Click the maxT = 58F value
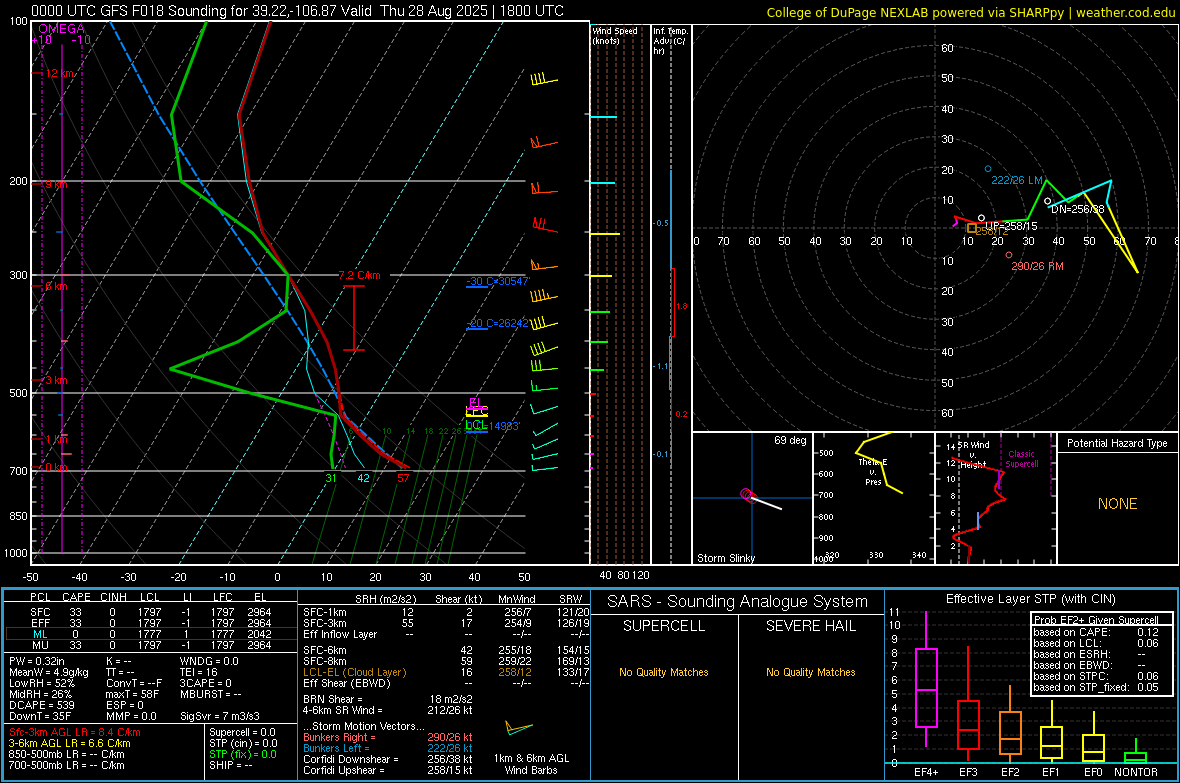Screen dimensions: 1180x783 click(132, 694)
